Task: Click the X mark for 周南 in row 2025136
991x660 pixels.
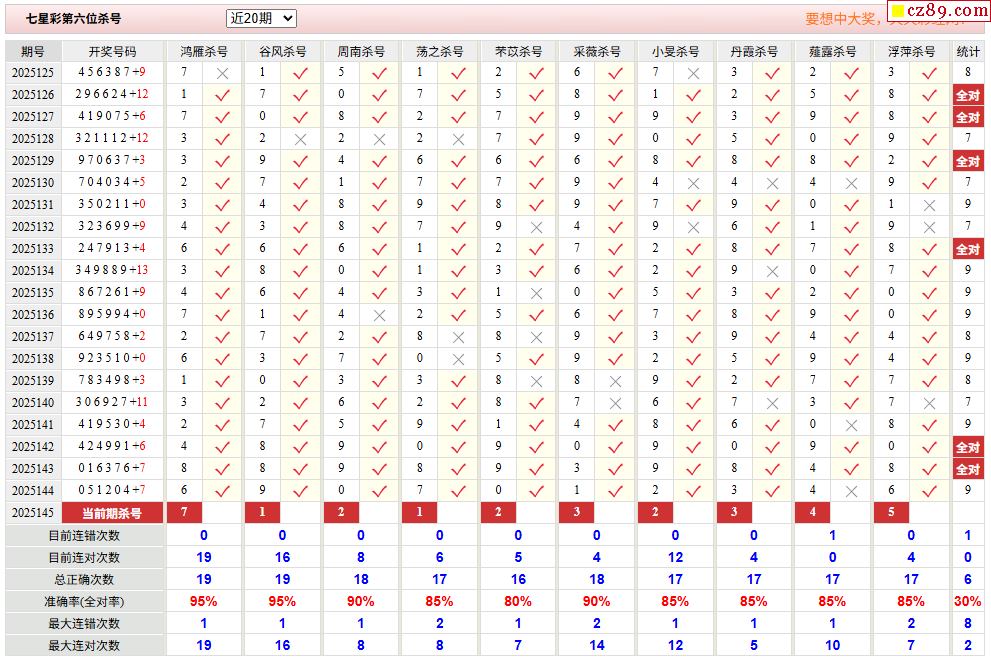Action: tap(379, 315)
